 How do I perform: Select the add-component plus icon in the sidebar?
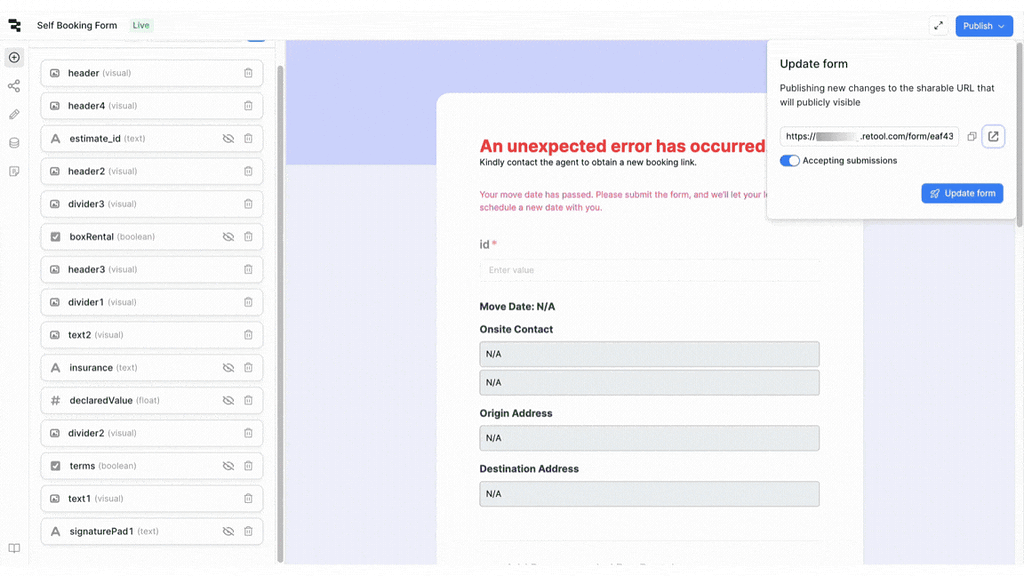click(x=14, y=57)
